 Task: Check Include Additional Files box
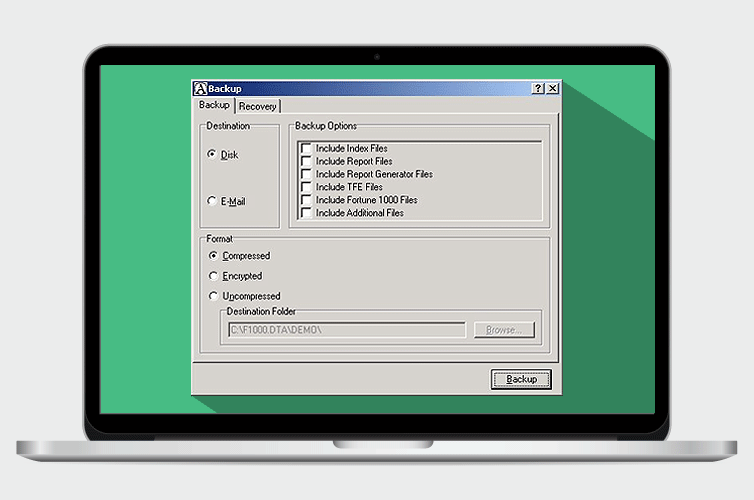(306, 212)
